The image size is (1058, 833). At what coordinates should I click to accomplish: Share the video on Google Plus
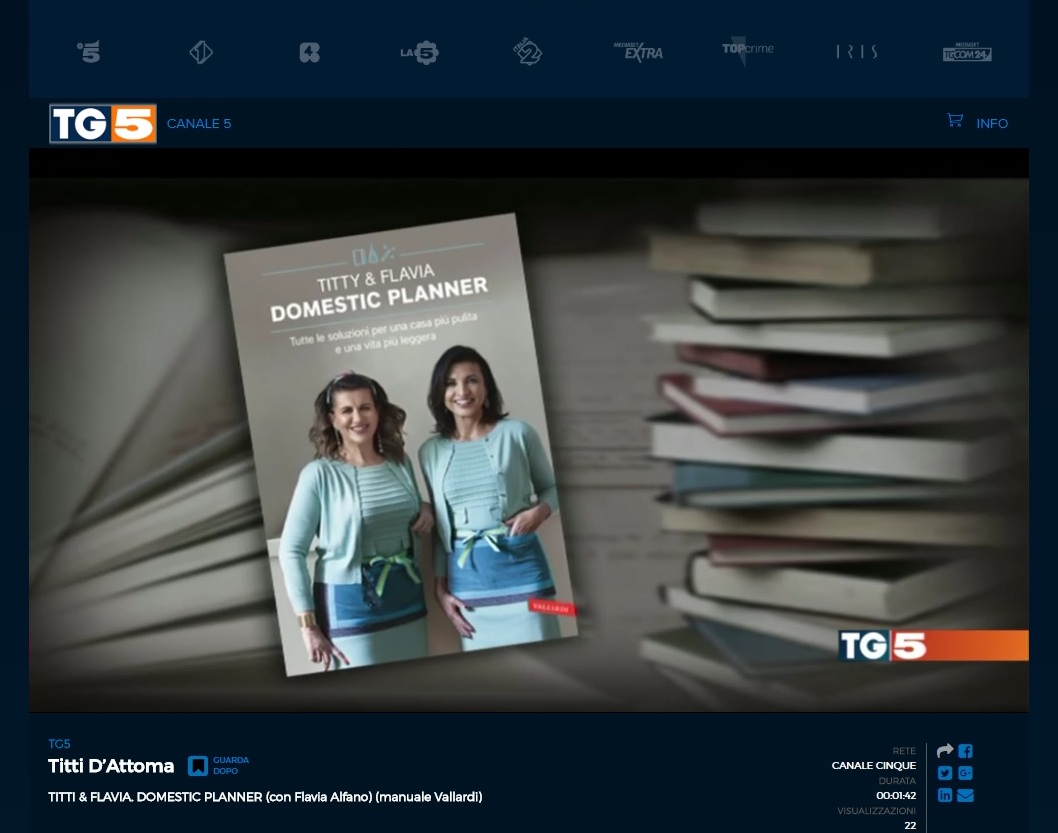tap(965, 773)
